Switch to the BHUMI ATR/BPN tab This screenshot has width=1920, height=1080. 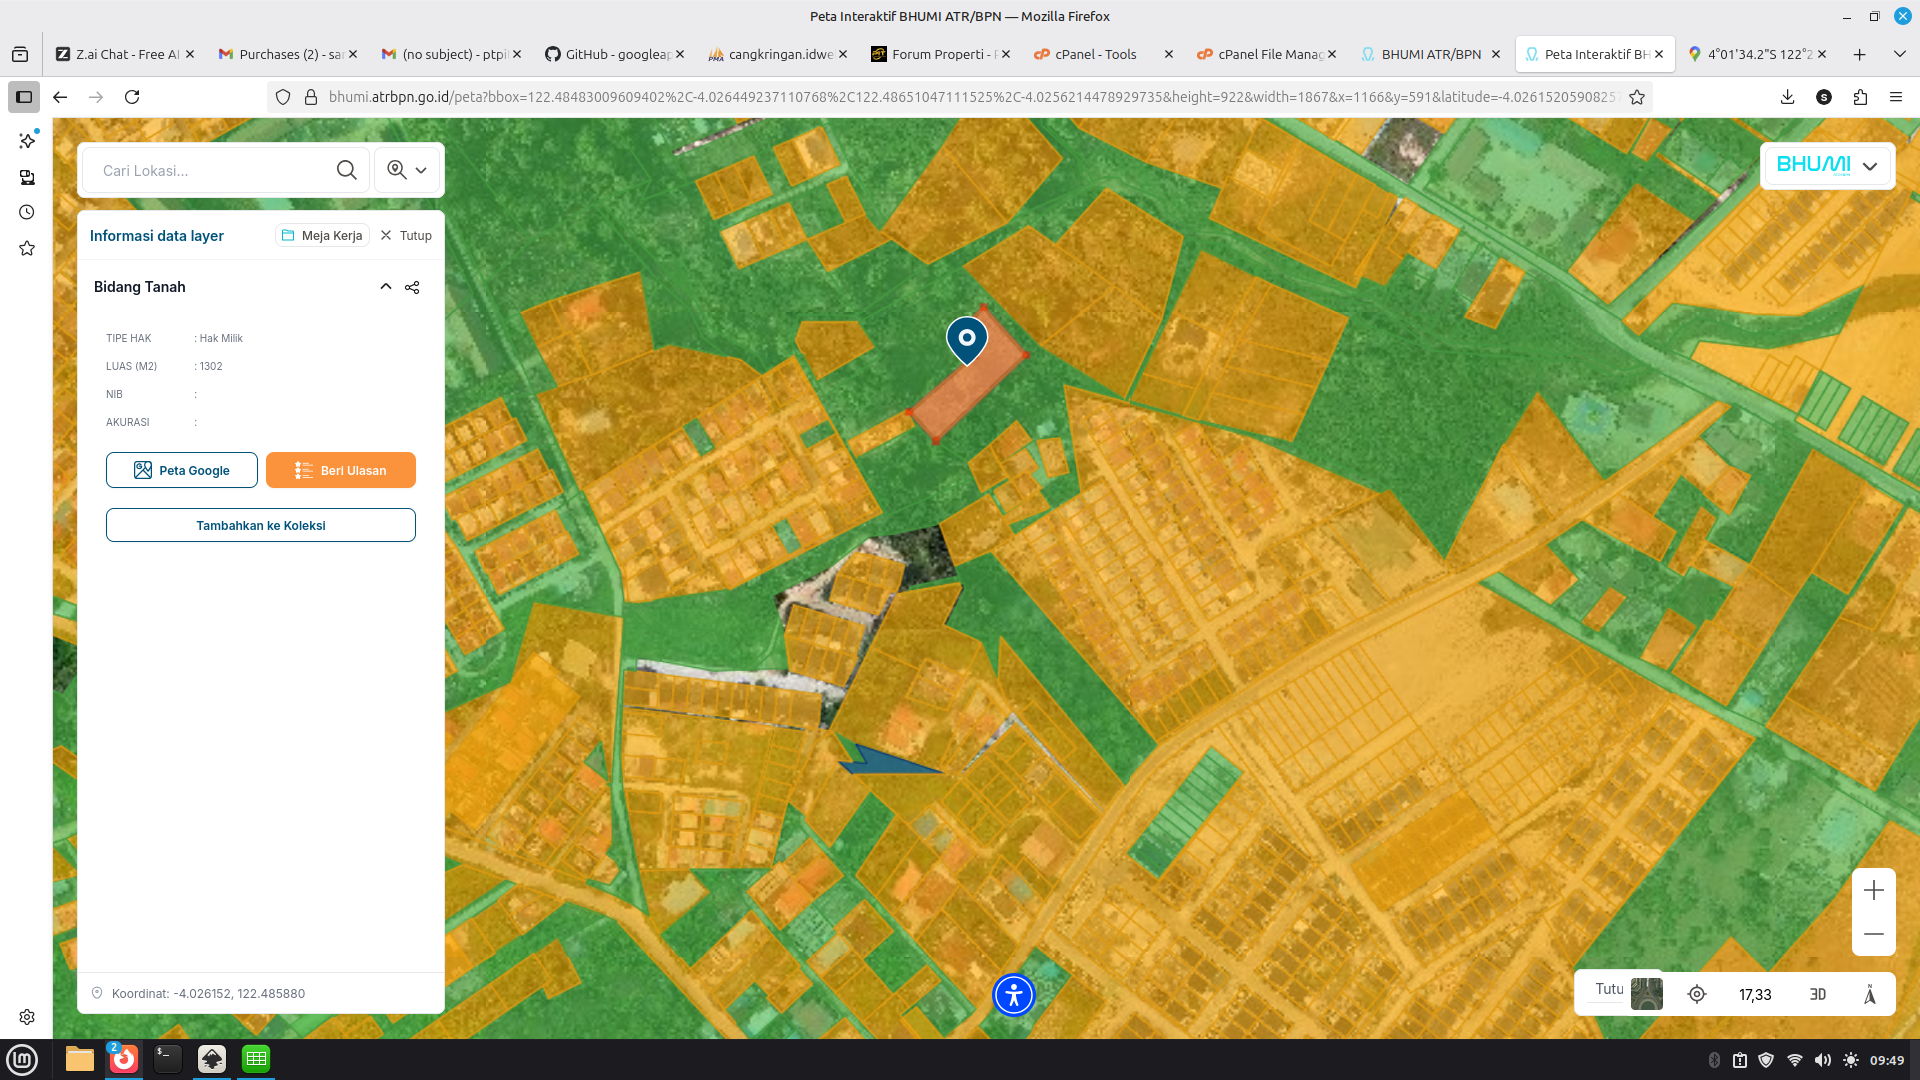point(1430,54)
